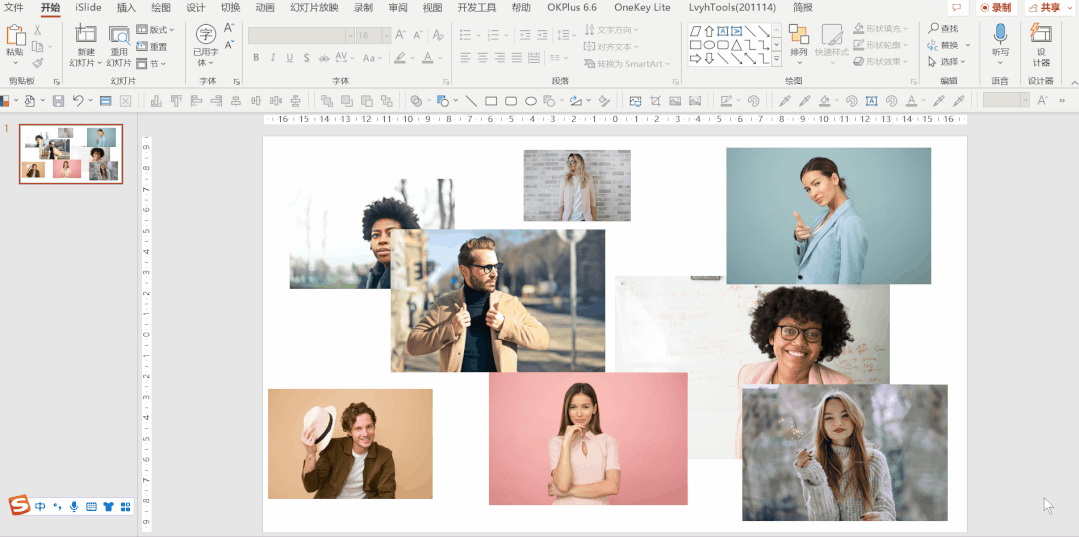Click the red font color button
The width and height of the screenshot is (1079, 537).
point(428,58)
